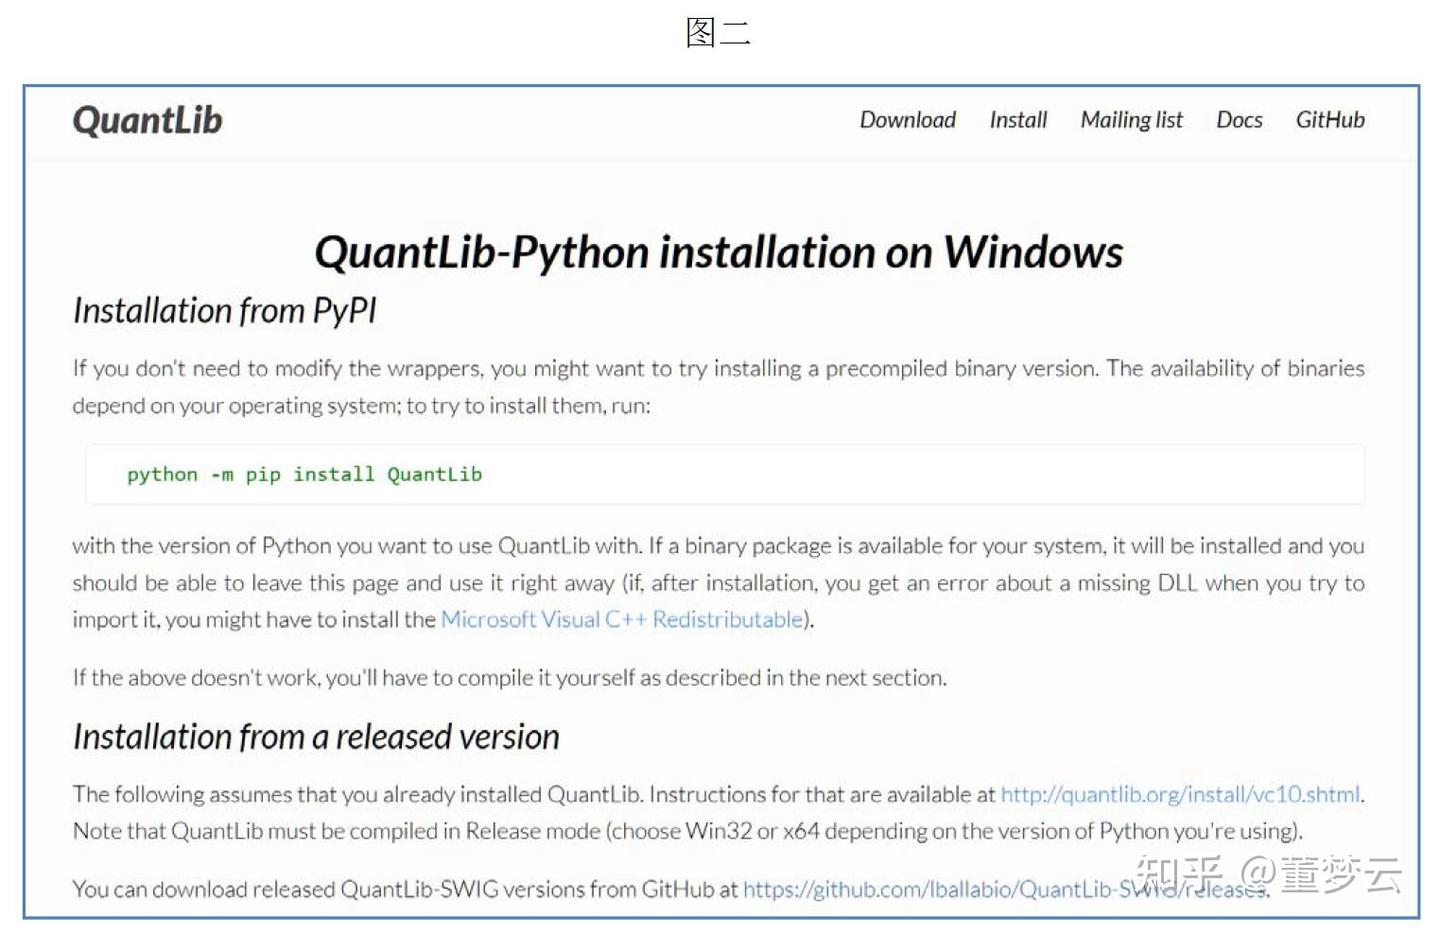The height and width of the screenshot is (934, 1440).
Task: Click the 'Installation from PyPI' heading
Action: [x=225, y=311]
